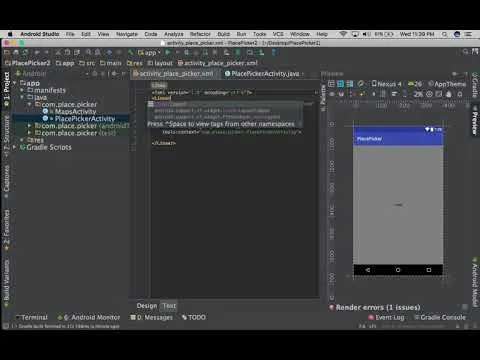The height and width of the screenshot is (360, 480).
Task: Switch to the Design tab
Action: tap(146, 306)
